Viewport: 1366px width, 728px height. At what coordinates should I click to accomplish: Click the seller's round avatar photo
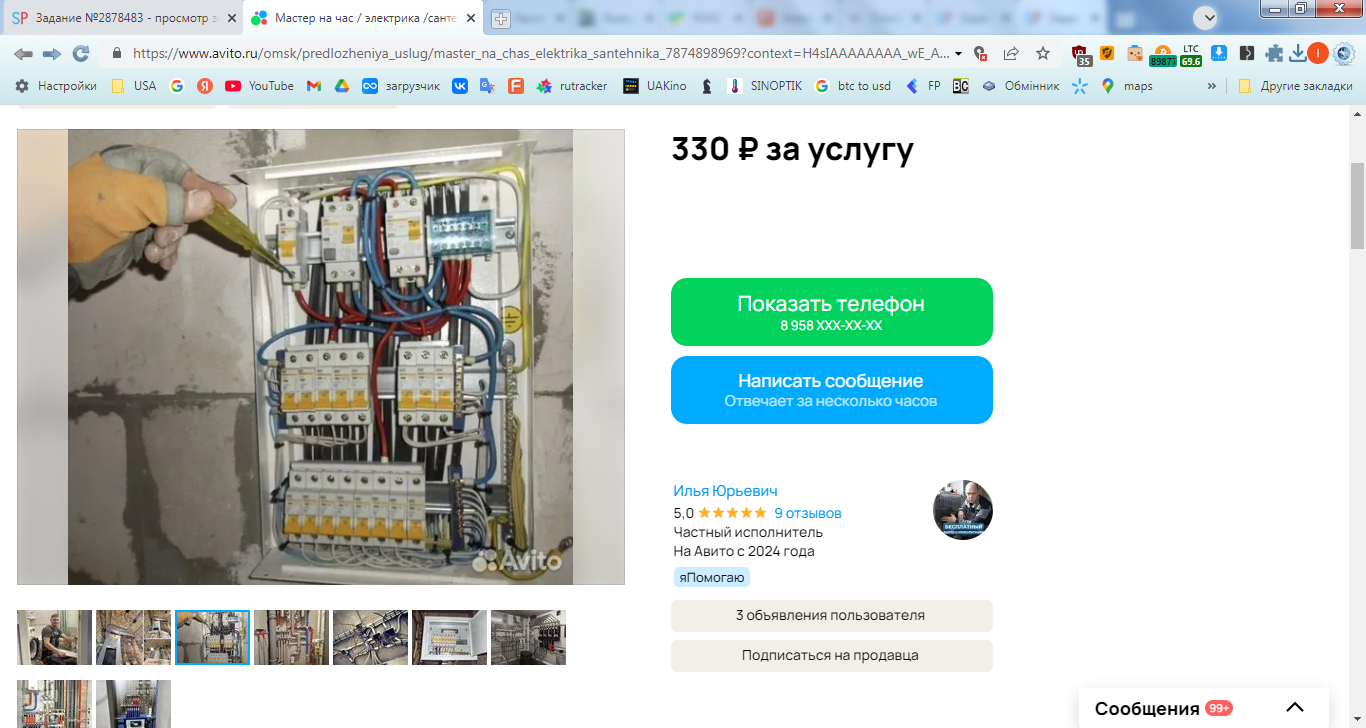click(x=962, y=510)
